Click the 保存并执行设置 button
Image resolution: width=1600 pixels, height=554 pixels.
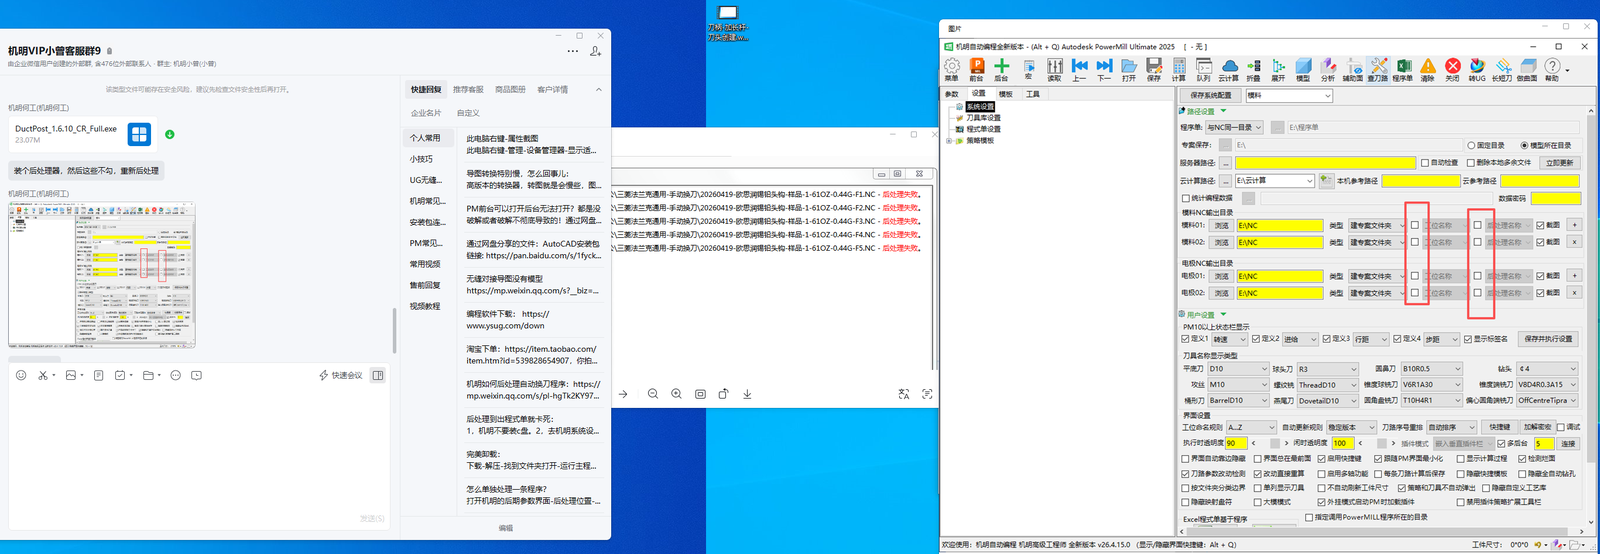point(1549,339)
